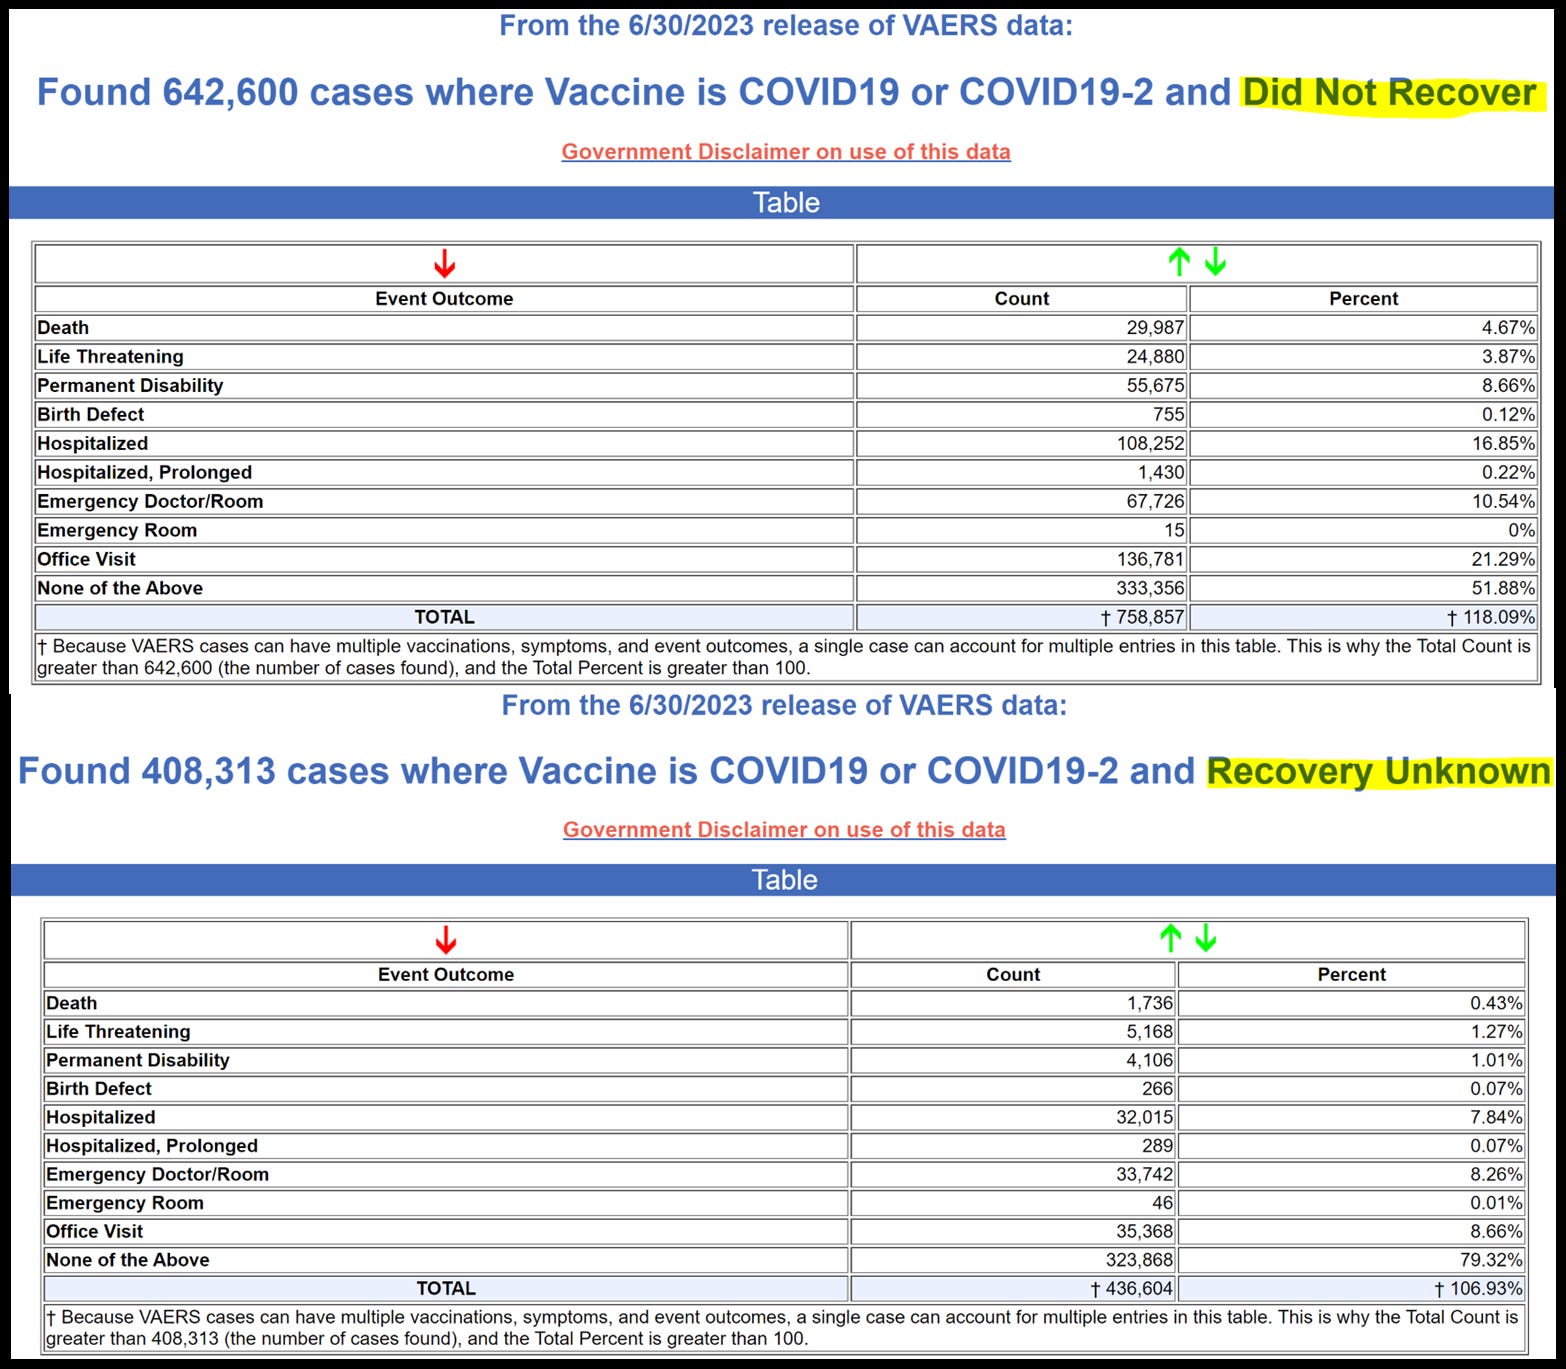
Task: Select the Office Visit percent 21.29%
Action: tap(1504, 559)
